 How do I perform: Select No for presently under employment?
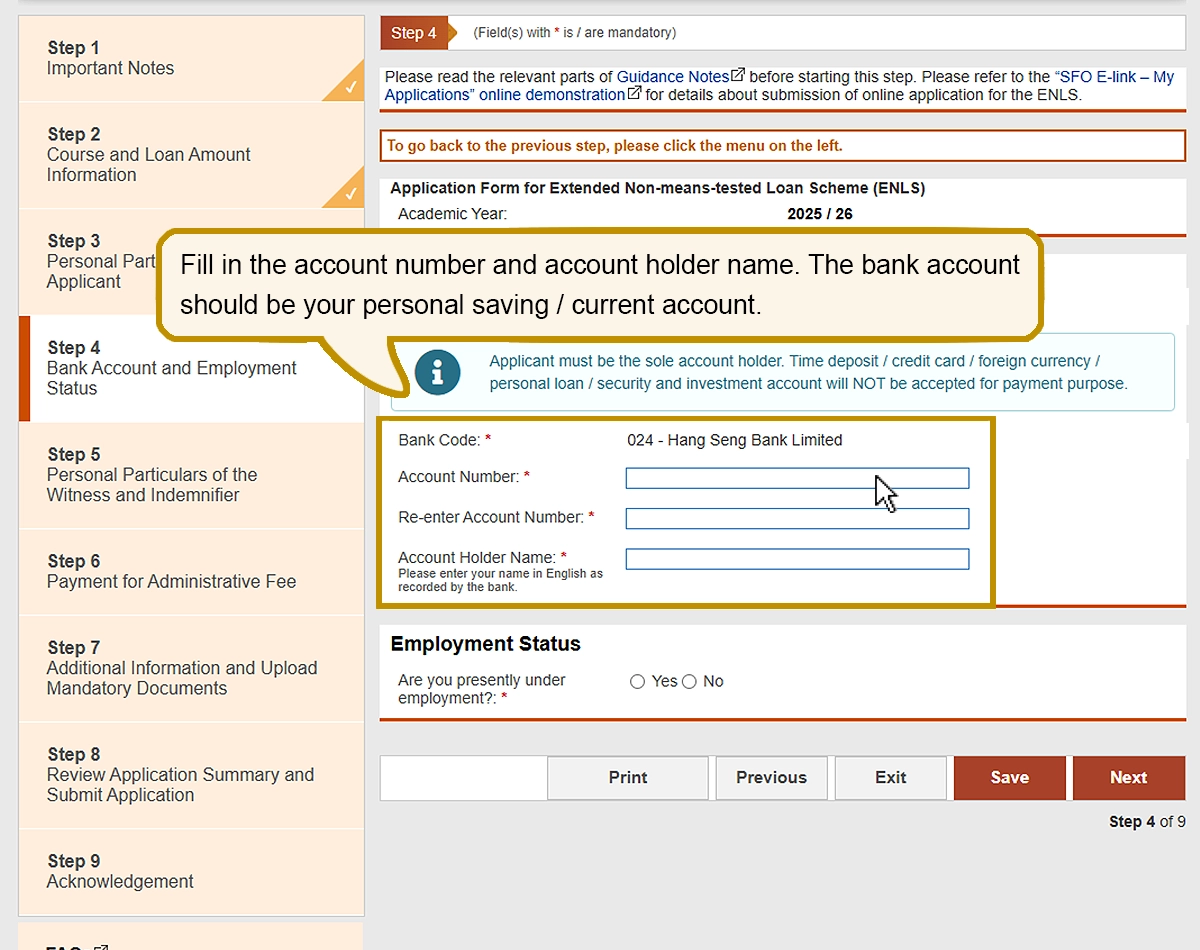(689, 682)
